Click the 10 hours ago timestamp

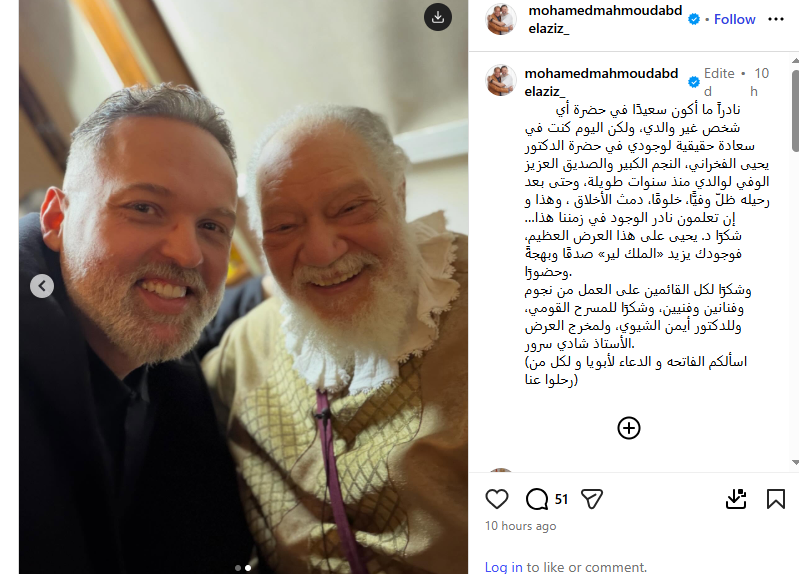pyautogui.click(x=520, y=526)
